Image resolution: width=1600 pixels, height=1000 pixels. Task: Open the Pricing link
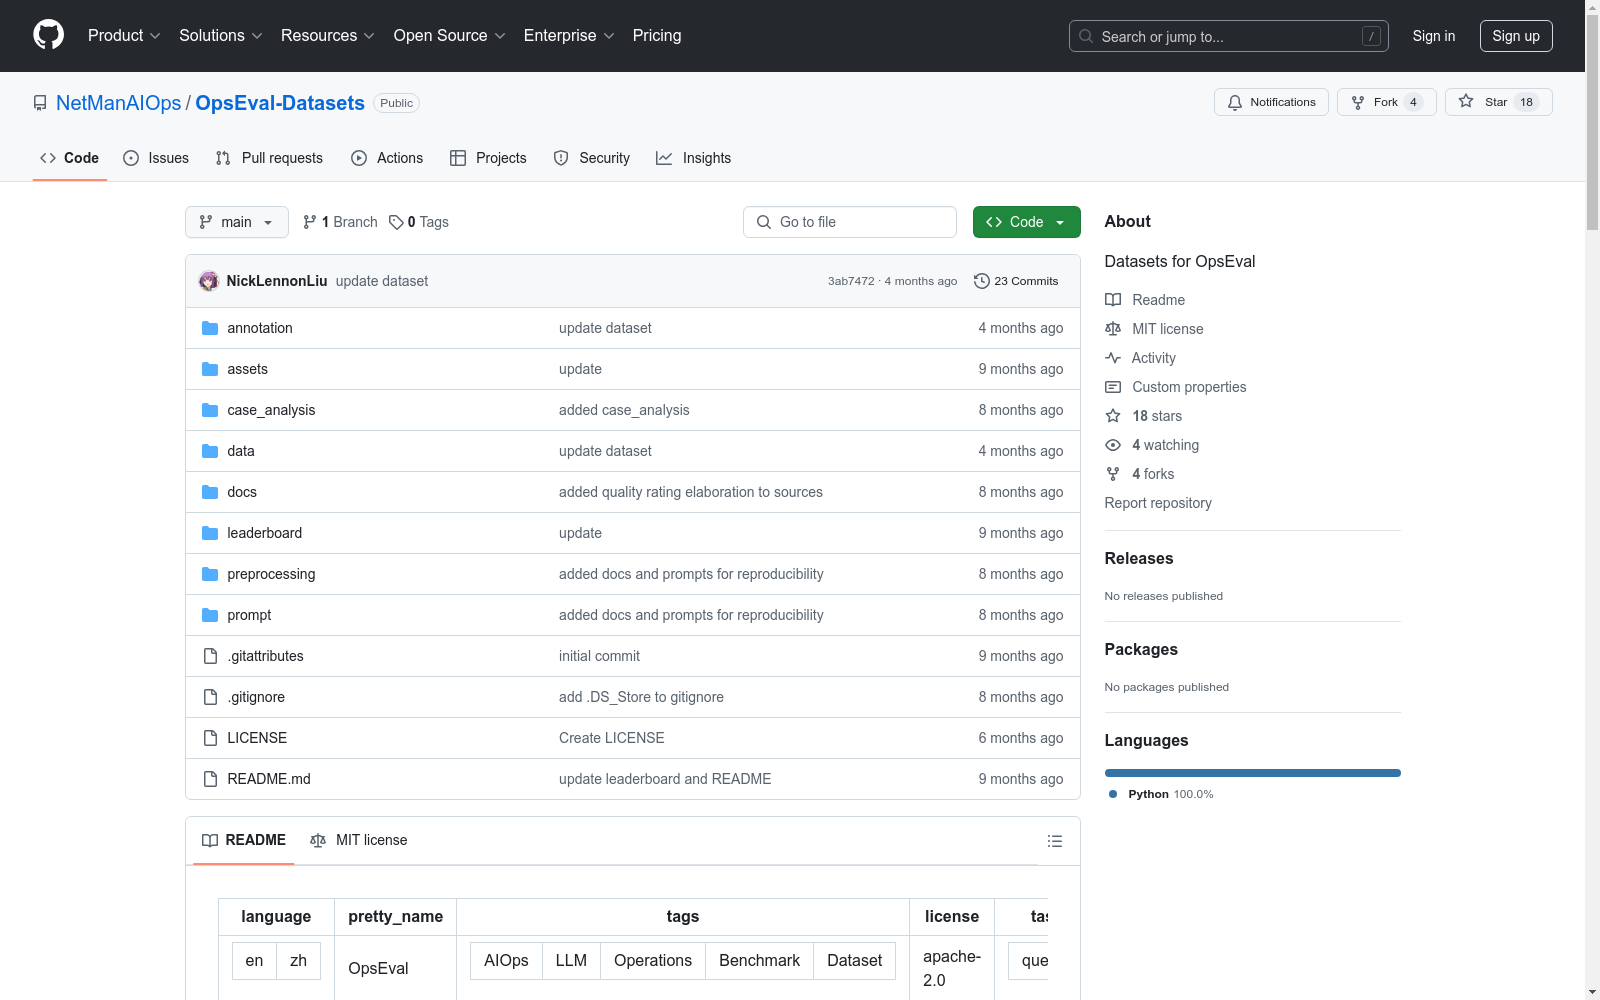point(657,35)
